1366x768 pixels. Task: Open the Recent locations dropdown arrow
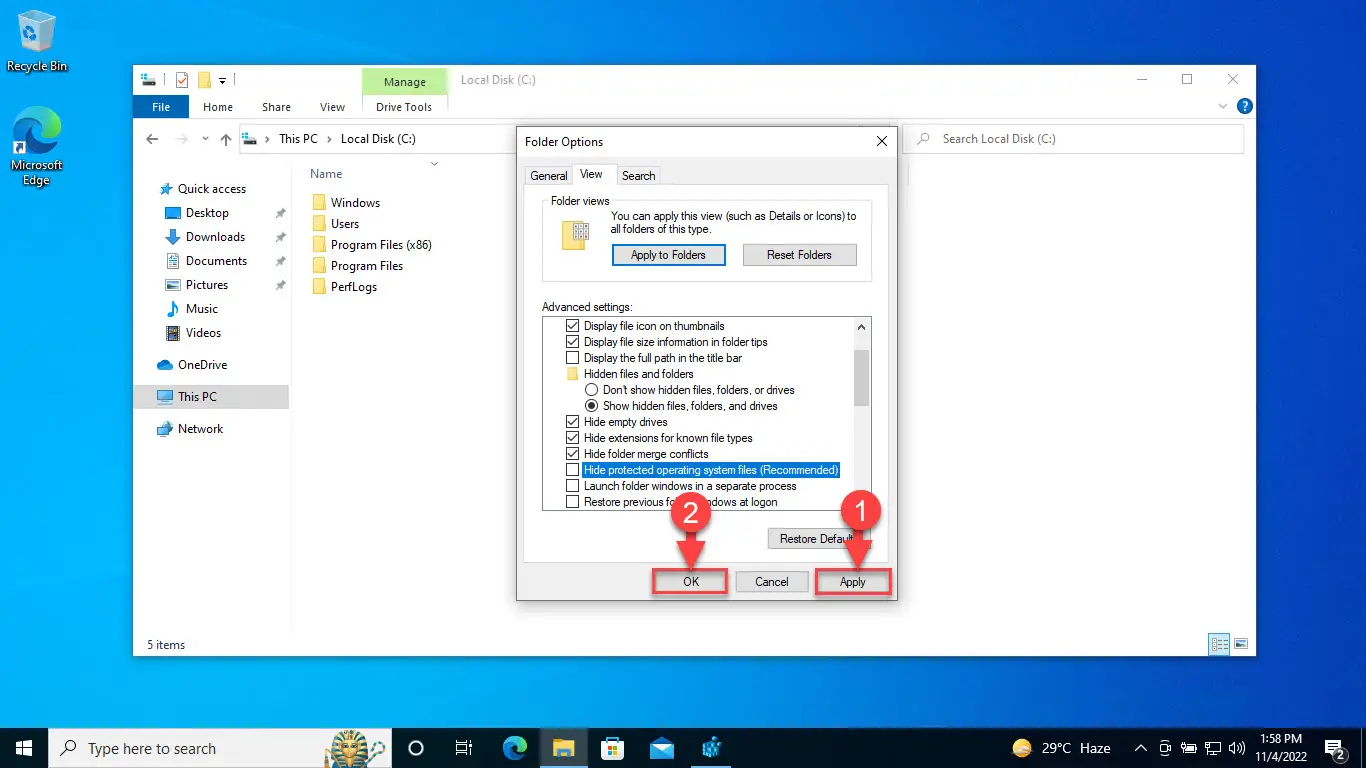pyautogui.click(x=206, y=139)
